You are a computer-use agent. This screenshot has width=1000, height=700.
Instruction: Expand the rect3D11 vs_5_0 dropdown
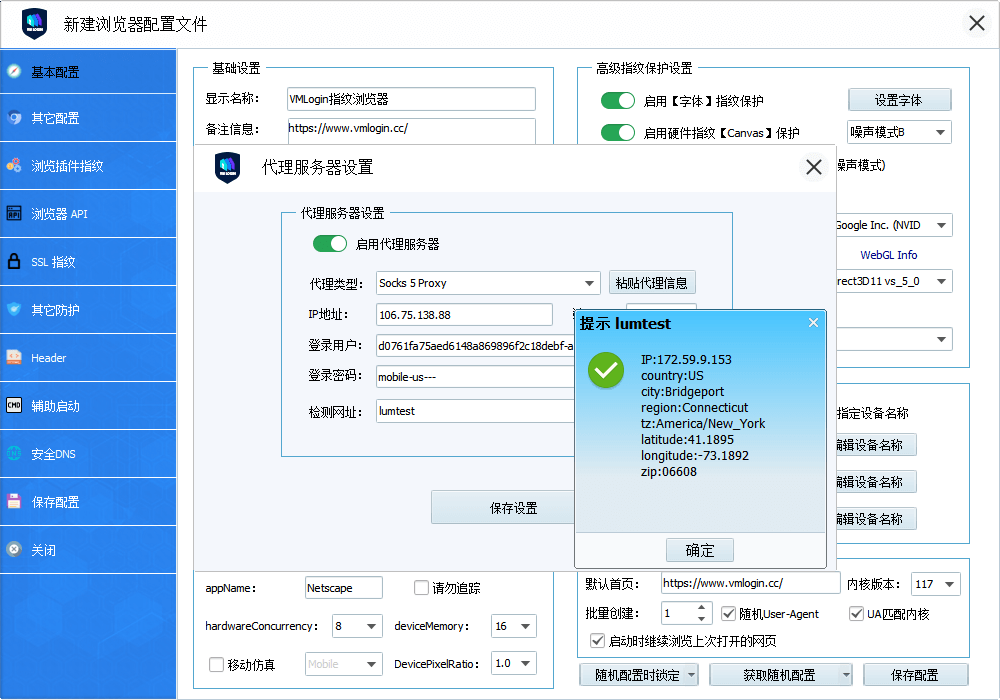[x=894, y=281]
